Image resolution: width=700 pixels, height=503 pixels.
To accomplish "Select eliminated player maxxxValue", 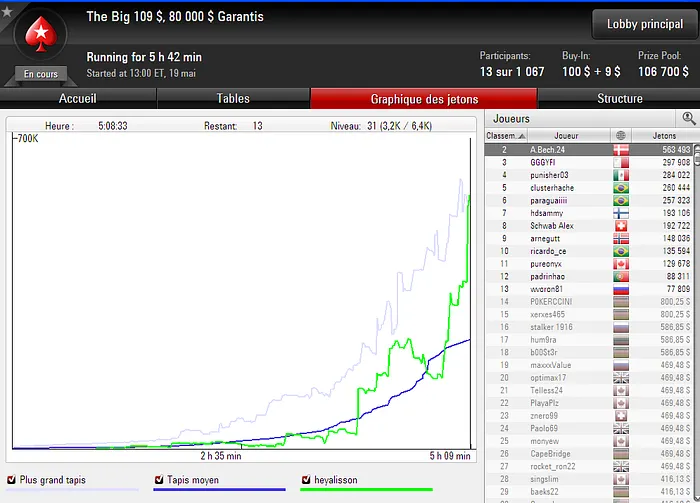I will 589,365.
